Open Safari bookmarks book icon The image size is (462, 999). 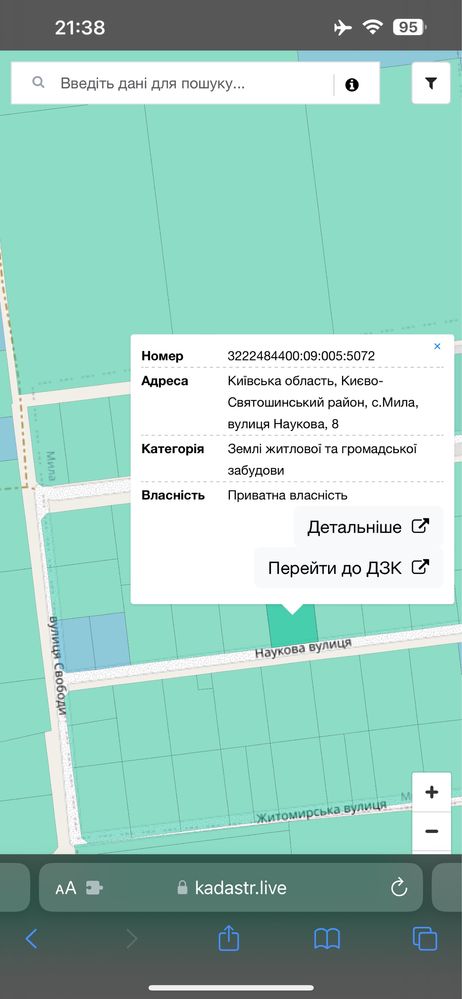327,938
